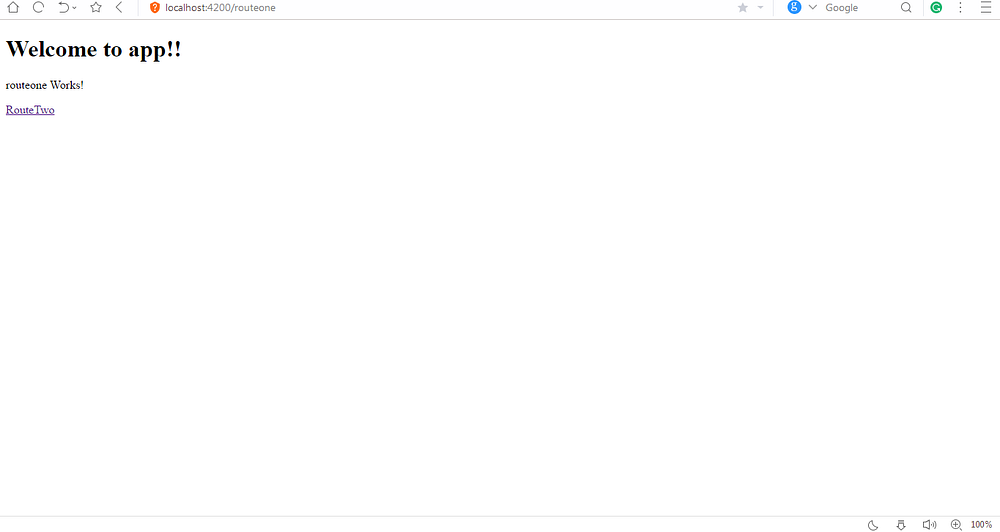Click the 100% zoom level value

pos(981,525)
